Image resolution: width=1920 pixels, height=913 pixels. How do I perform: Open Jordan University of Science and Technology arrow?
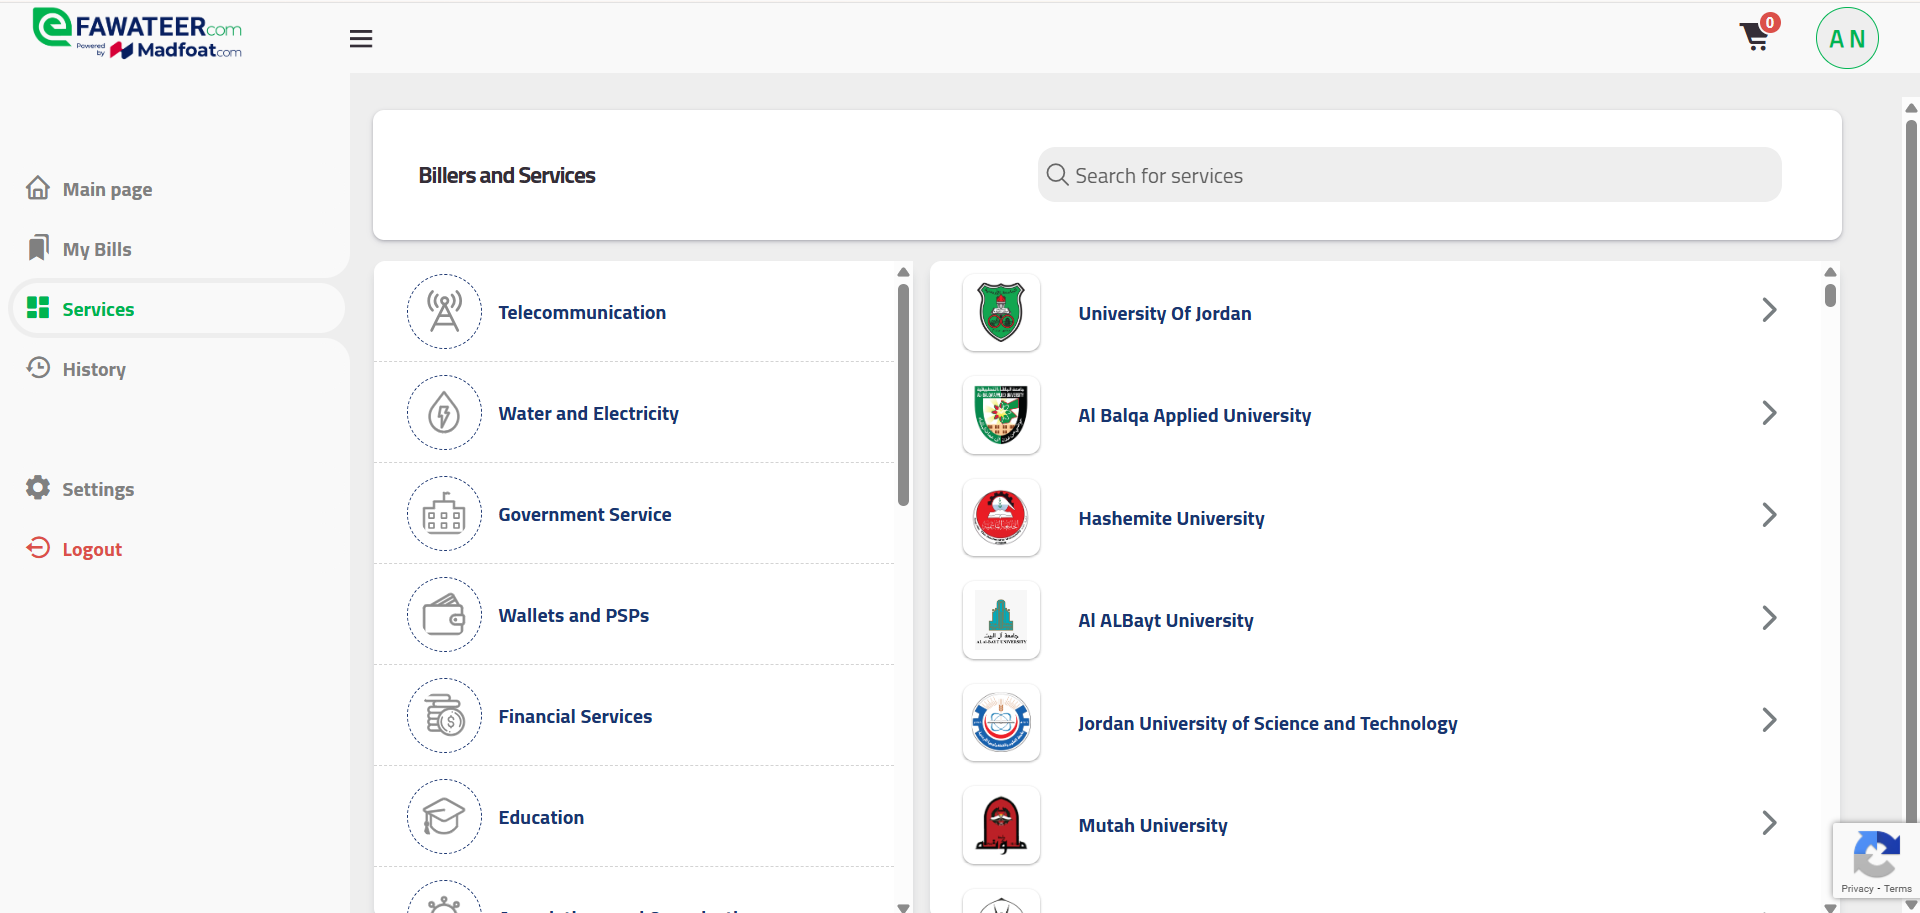click(x=1768, y=720)
